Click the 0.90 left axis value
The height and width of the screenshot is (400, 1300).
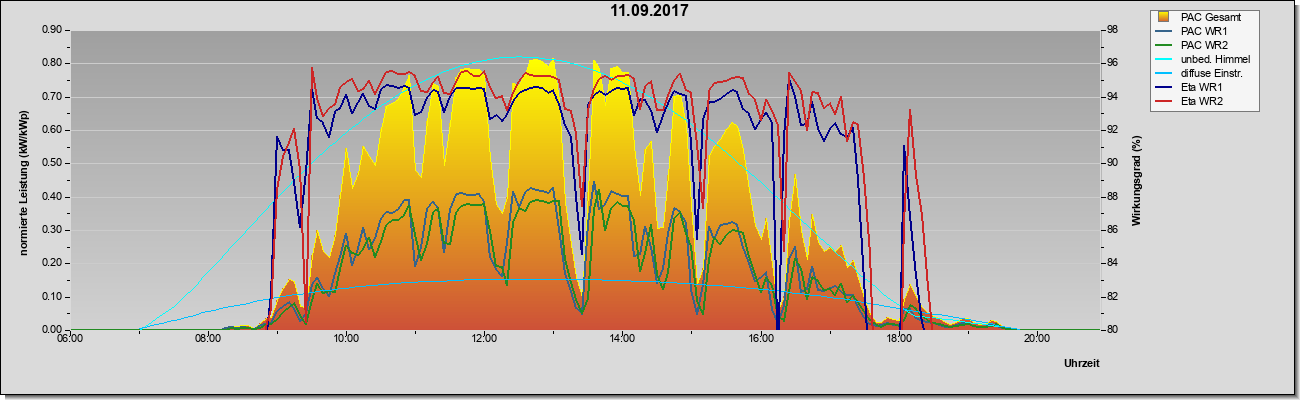52,30
